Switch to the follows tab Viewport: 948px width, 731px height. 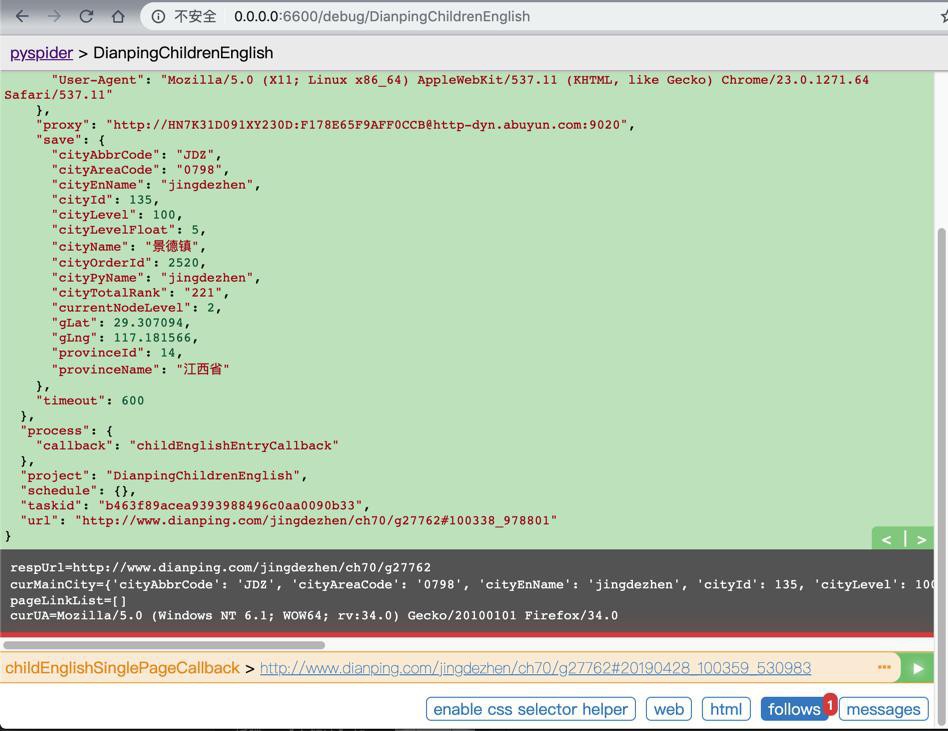point(794,709)
